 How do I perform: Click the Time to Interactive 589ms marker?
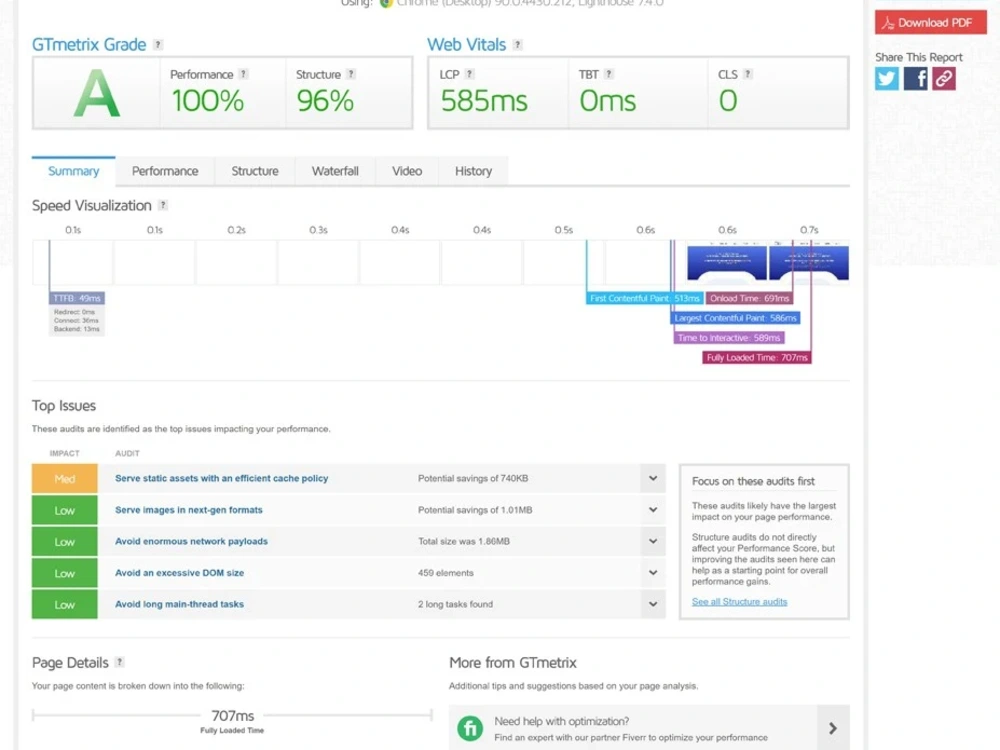pyautogui.click(x=729, y=337)
